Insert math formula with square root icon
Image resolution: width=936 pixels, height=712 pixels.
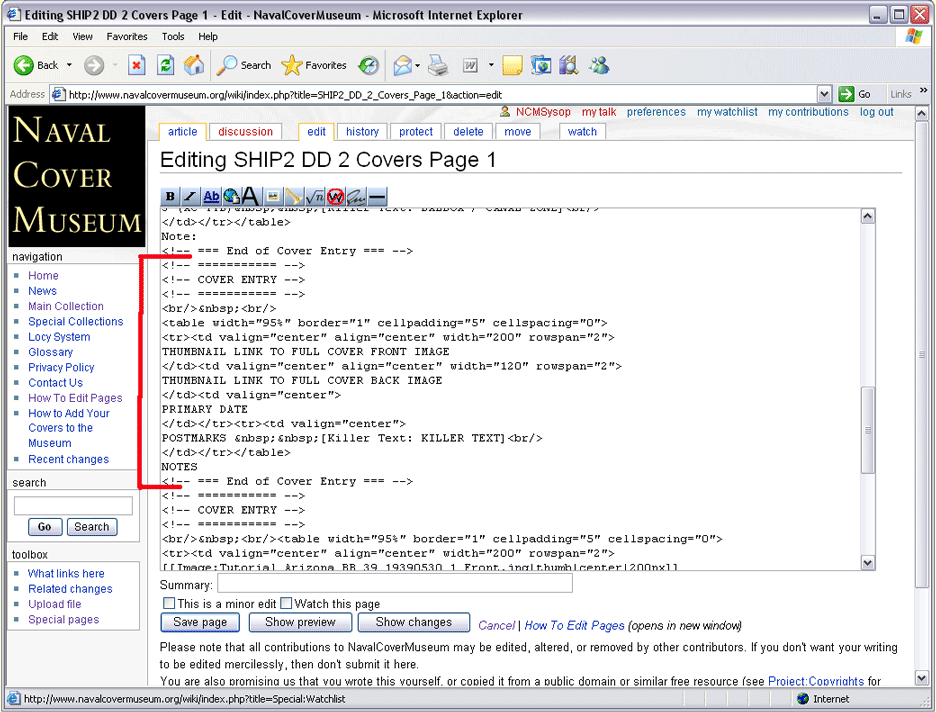(x=314, y=197)
